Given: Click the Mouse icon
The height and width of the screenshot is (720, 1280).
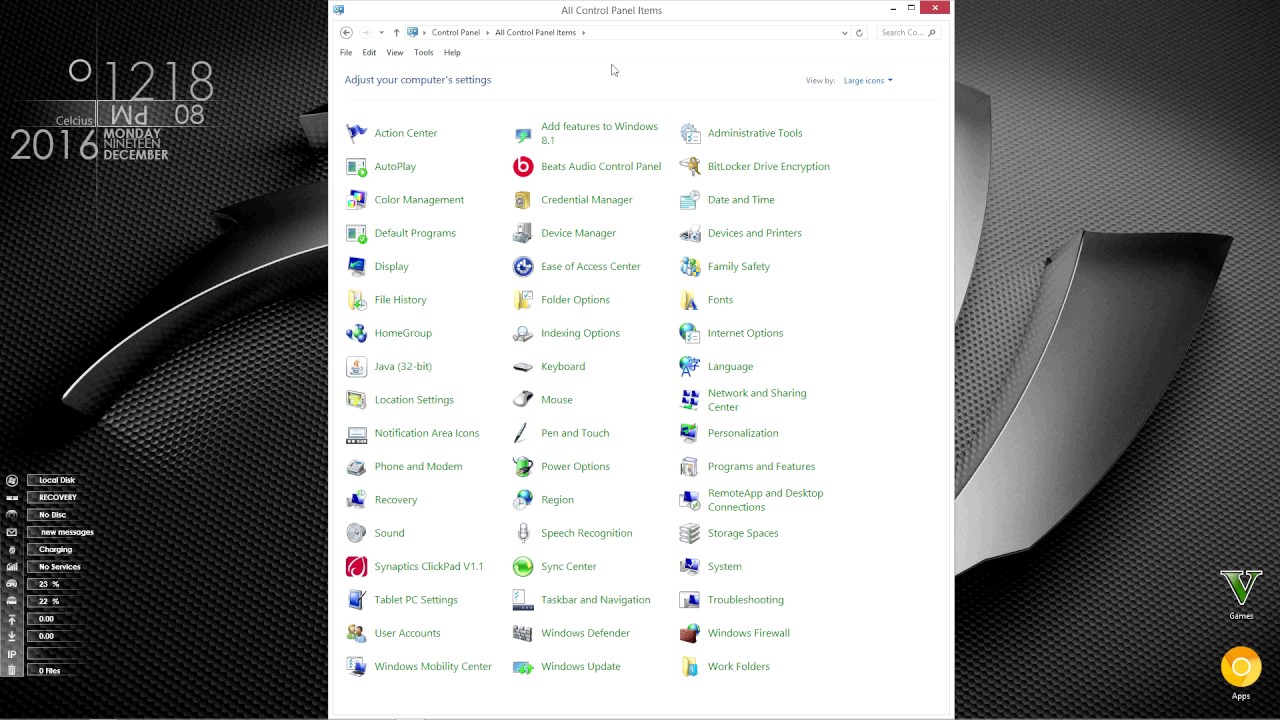Looking at the screenshot, I should coord(523,400).
